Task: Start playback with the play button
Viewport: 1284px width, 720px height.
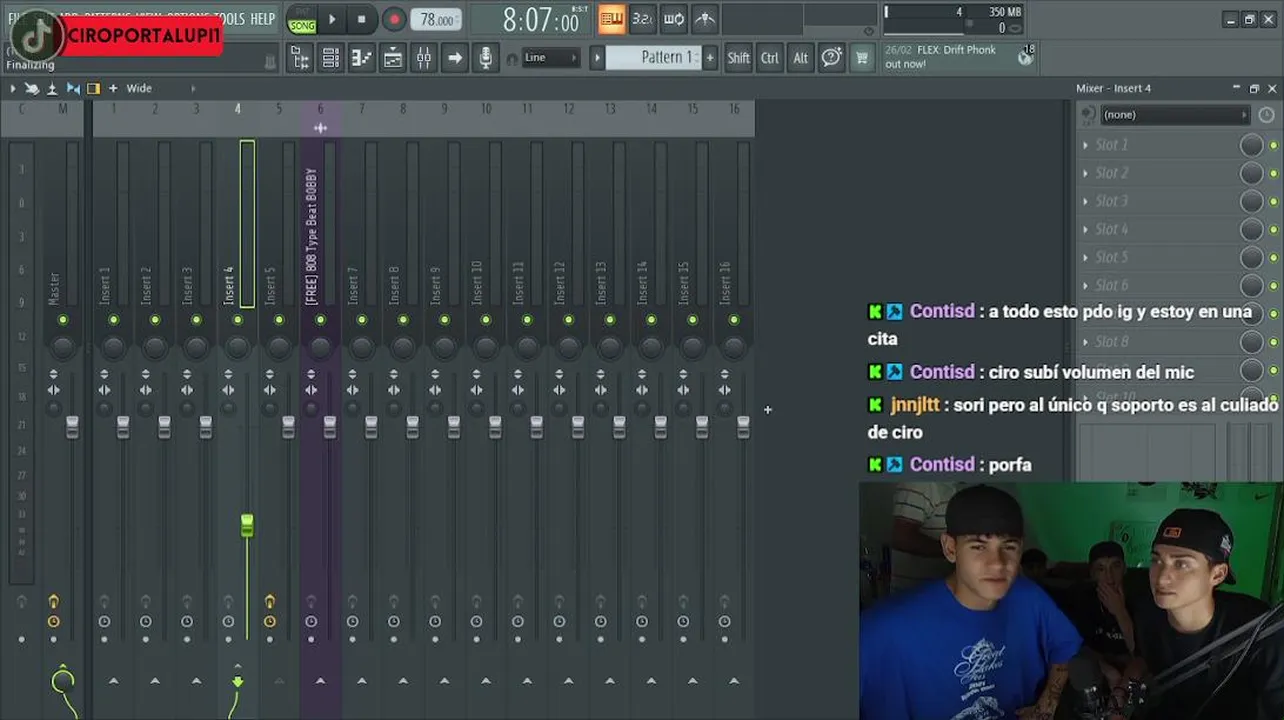Action: pyautogui.click(x=332, y=19)
